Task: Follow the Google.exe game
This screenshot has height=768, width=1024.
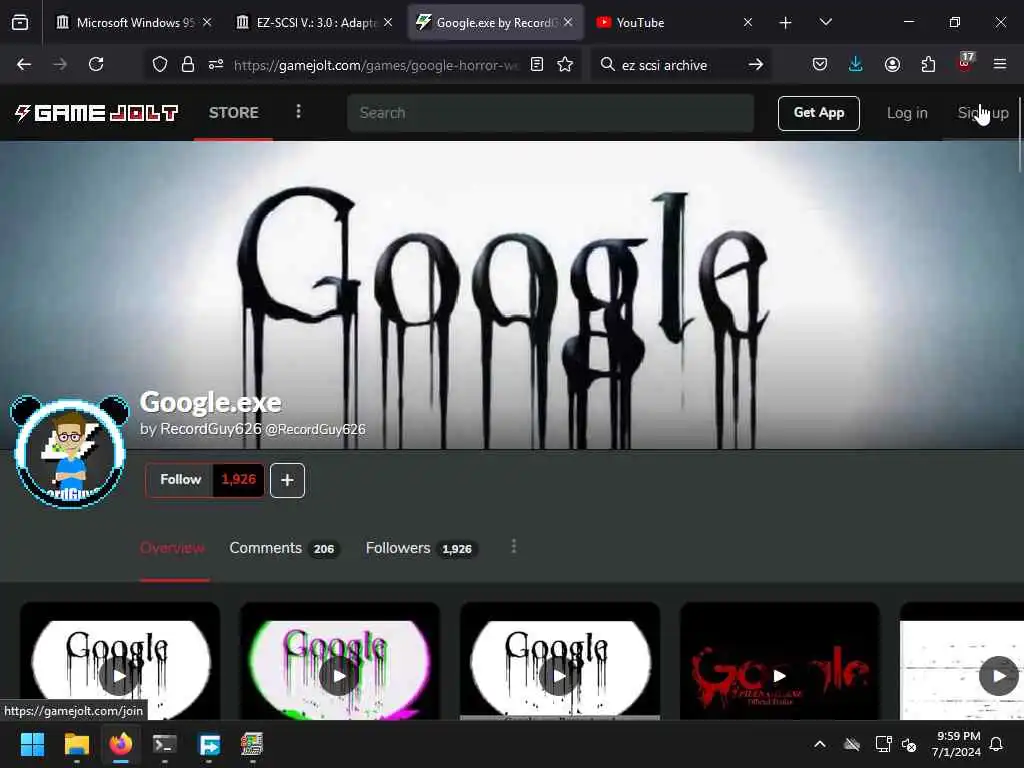Action: [x=179, y=479]
